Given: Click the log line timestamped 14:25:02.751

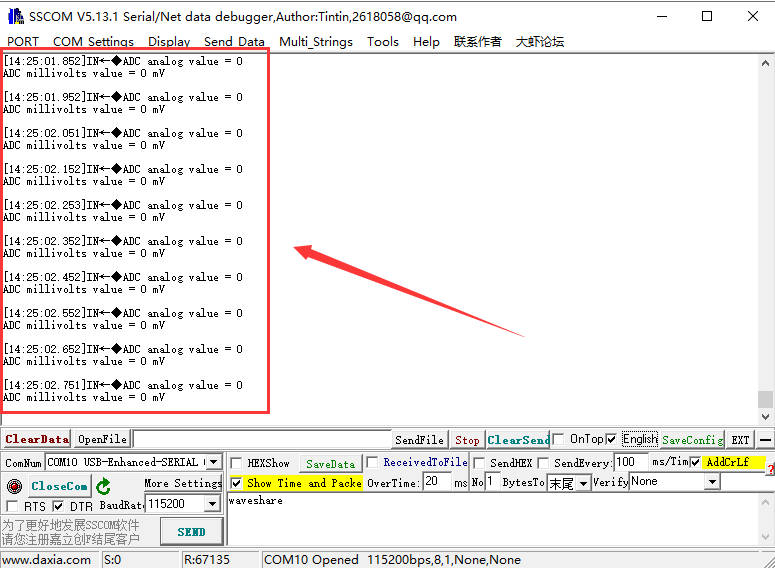Looking at the screenshot, I should point(123,385).
